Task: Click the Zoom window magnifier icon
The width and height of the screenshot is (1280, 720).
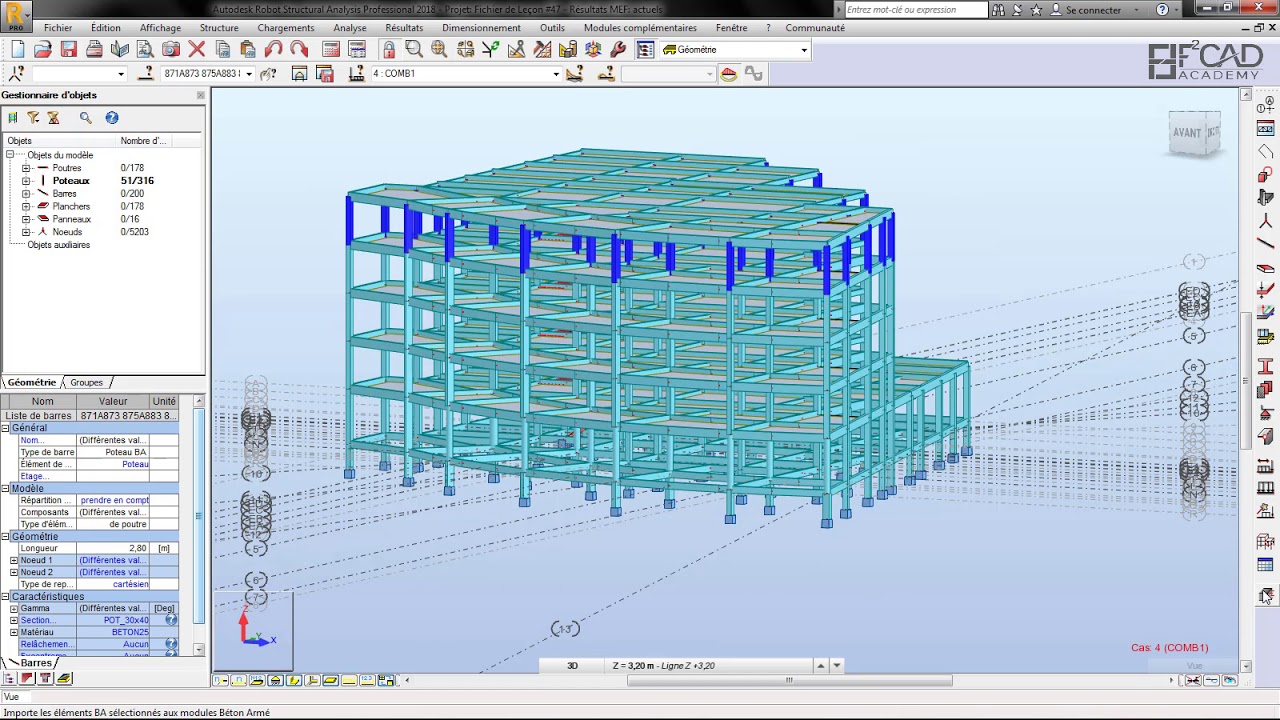Action: click(x=414, y=49)
